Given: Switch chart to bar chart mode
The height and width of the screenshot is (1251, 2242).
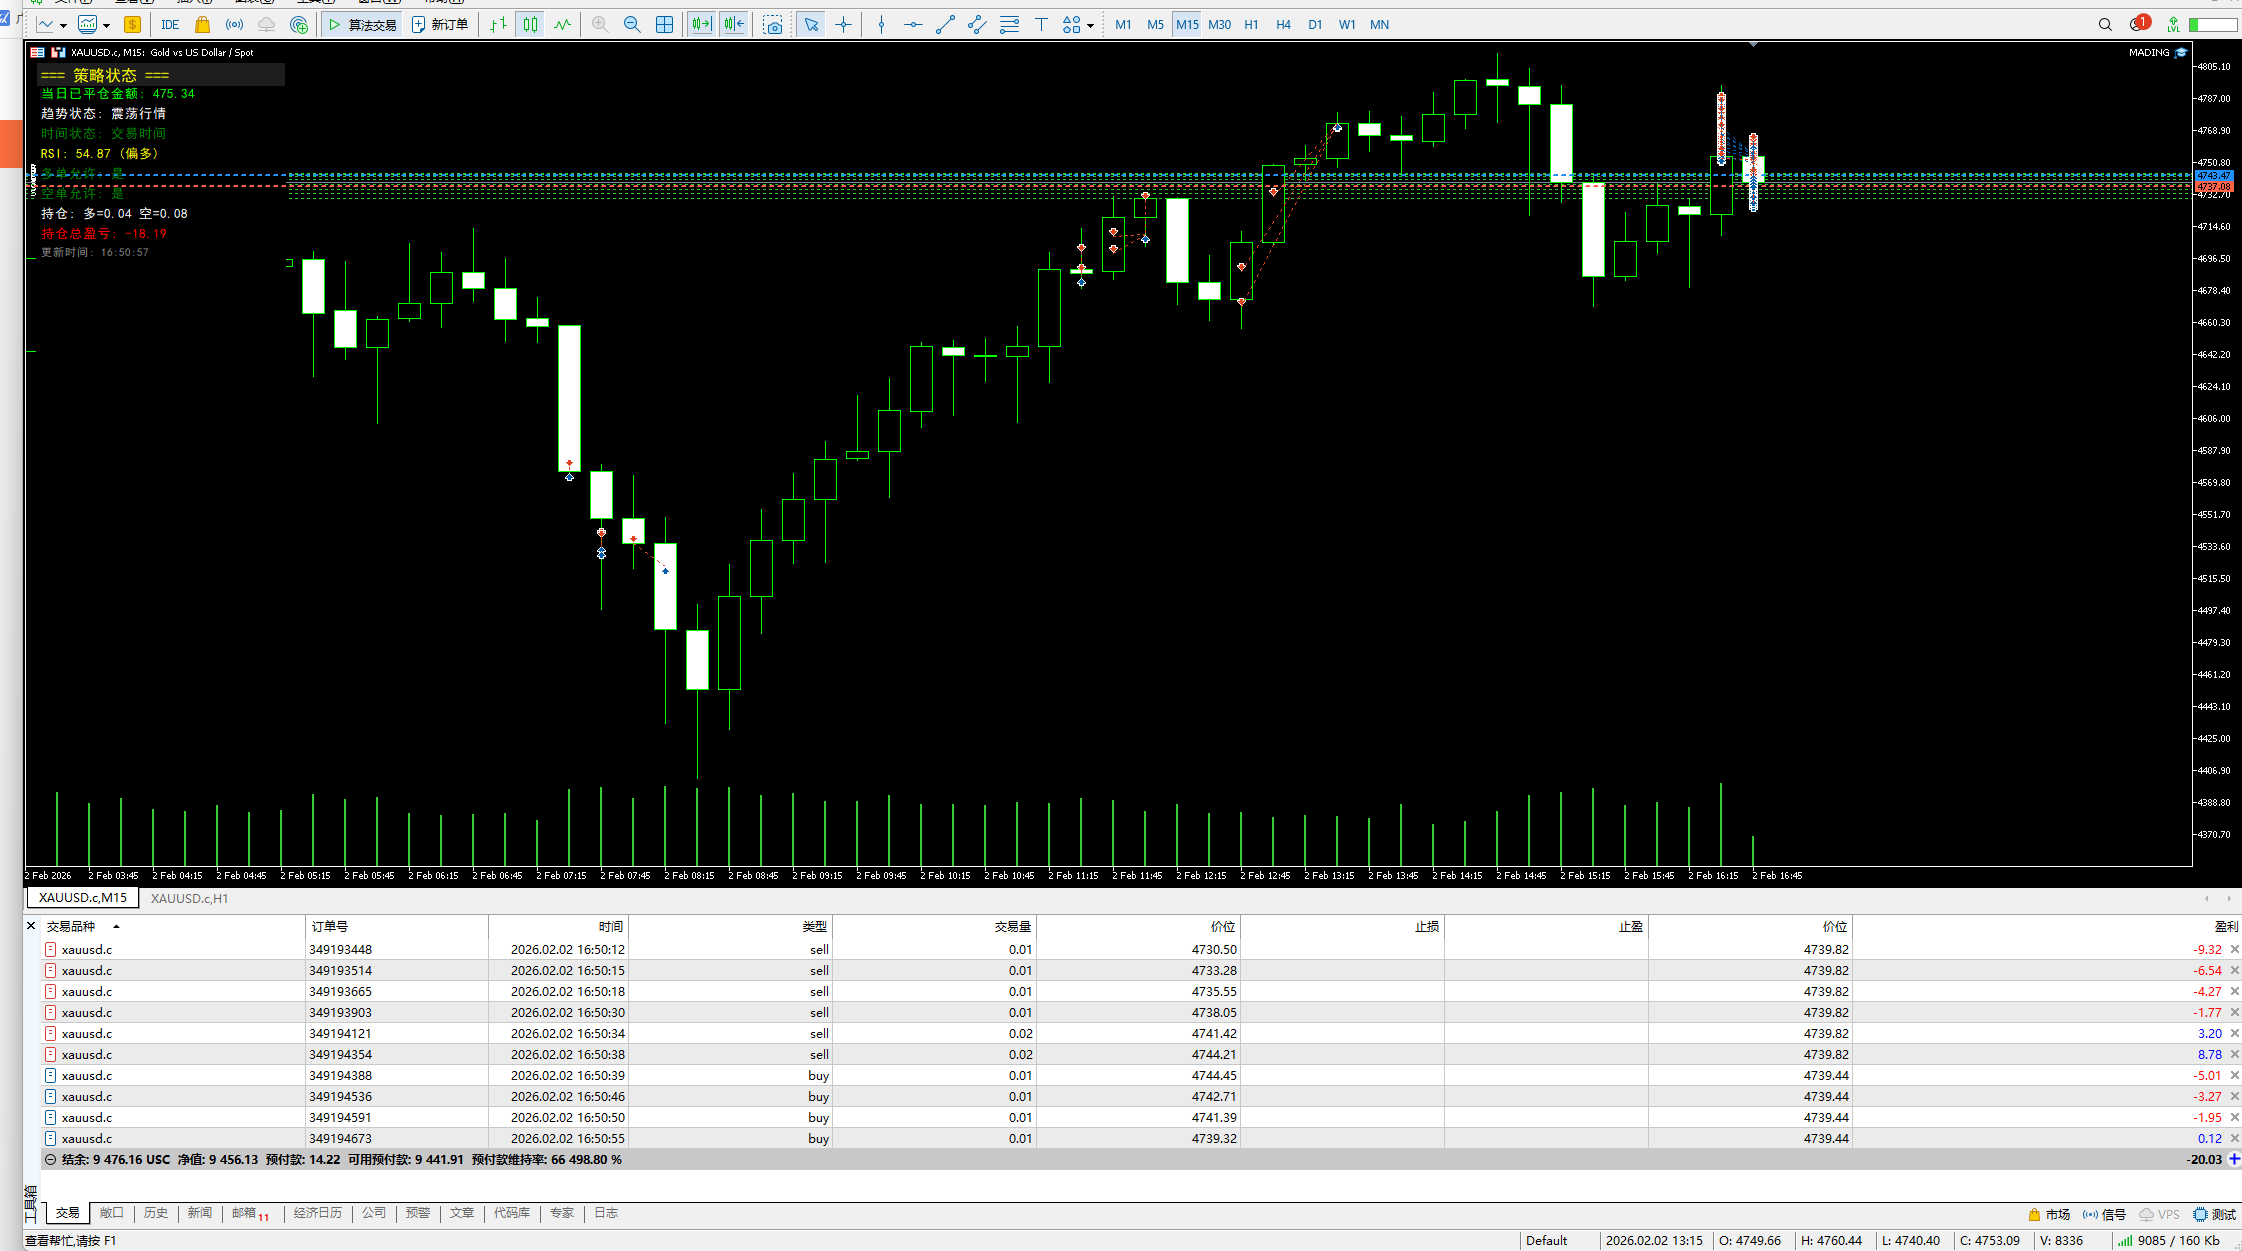Looking at the screenshot, I should tap(498, 25).
